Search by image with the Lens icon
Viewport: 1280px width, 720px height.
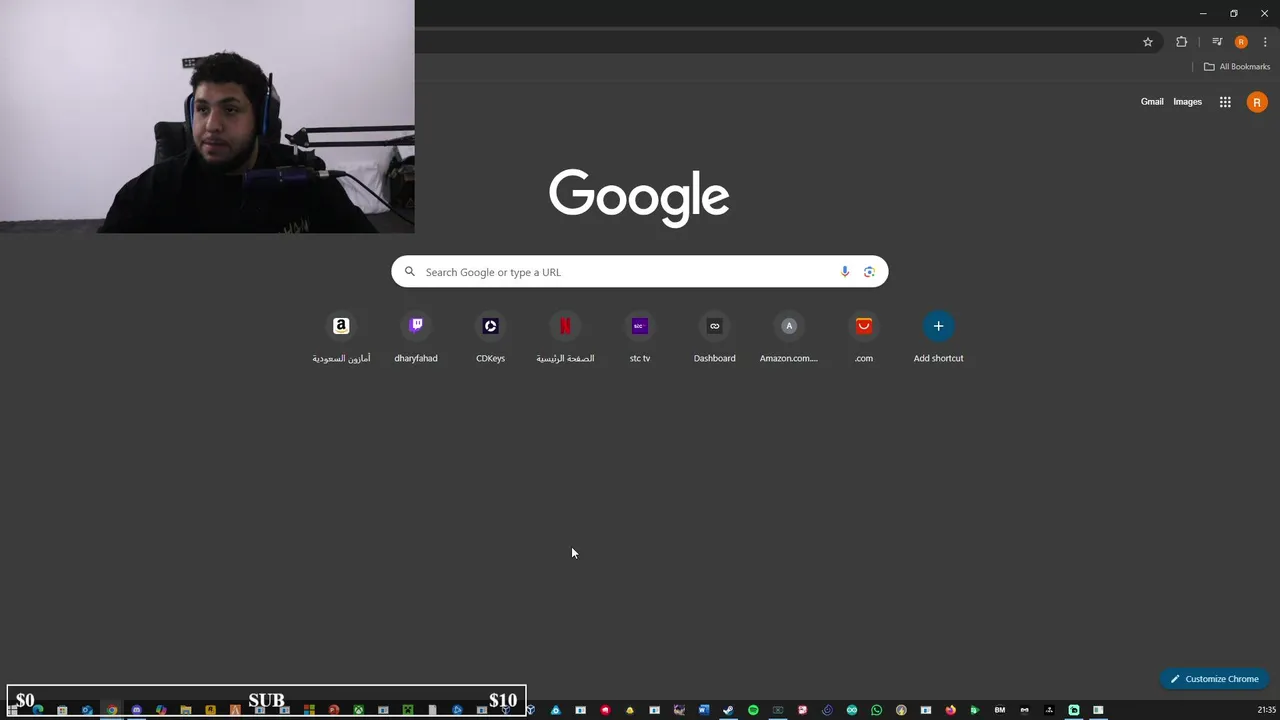click(x=869, y=272)
